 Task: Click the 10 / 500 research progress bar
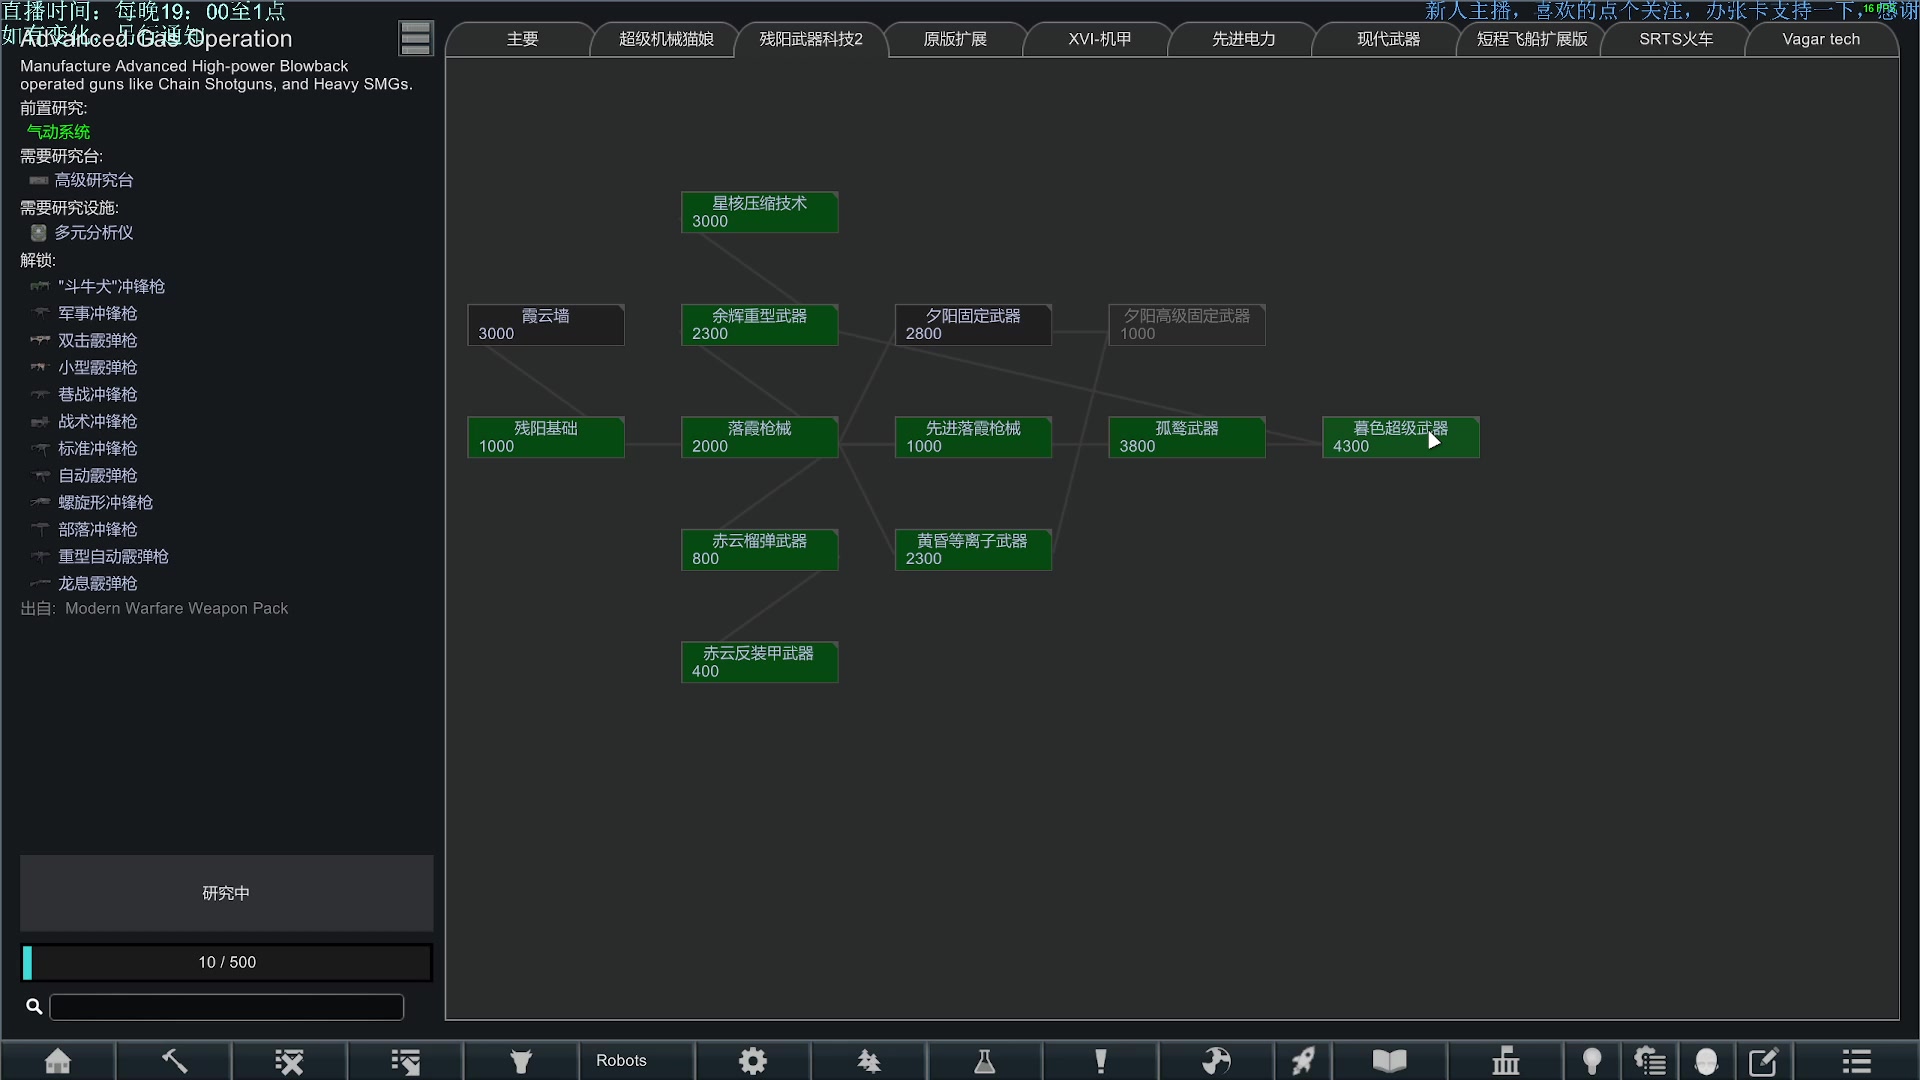pos(227,962)
